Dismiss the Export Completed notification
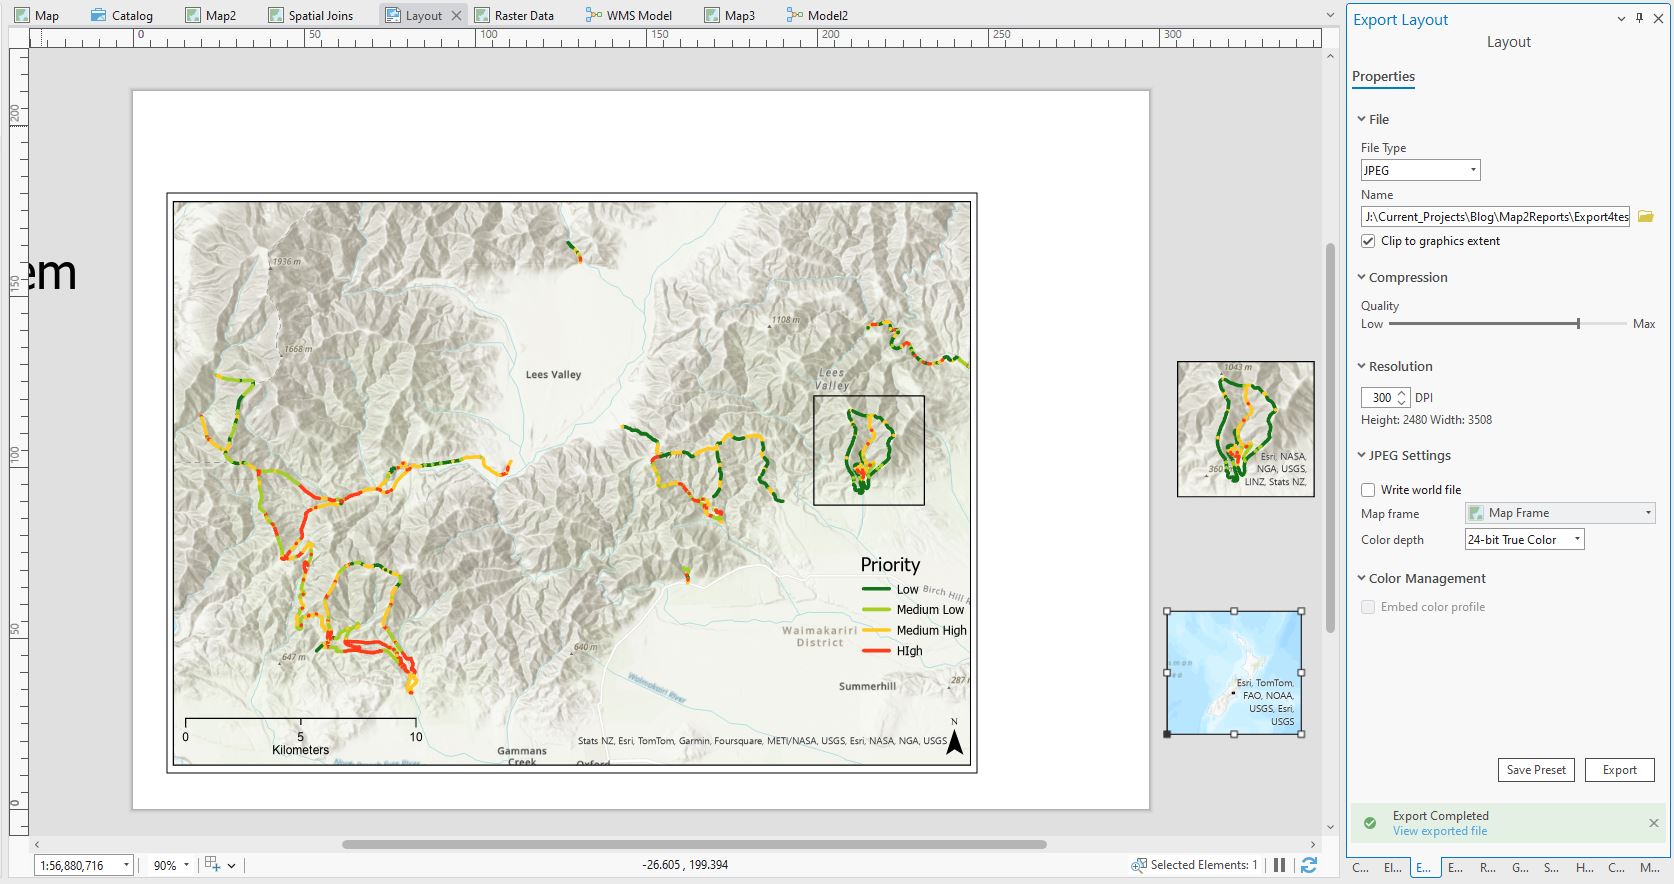 (x=1653, y=823)
